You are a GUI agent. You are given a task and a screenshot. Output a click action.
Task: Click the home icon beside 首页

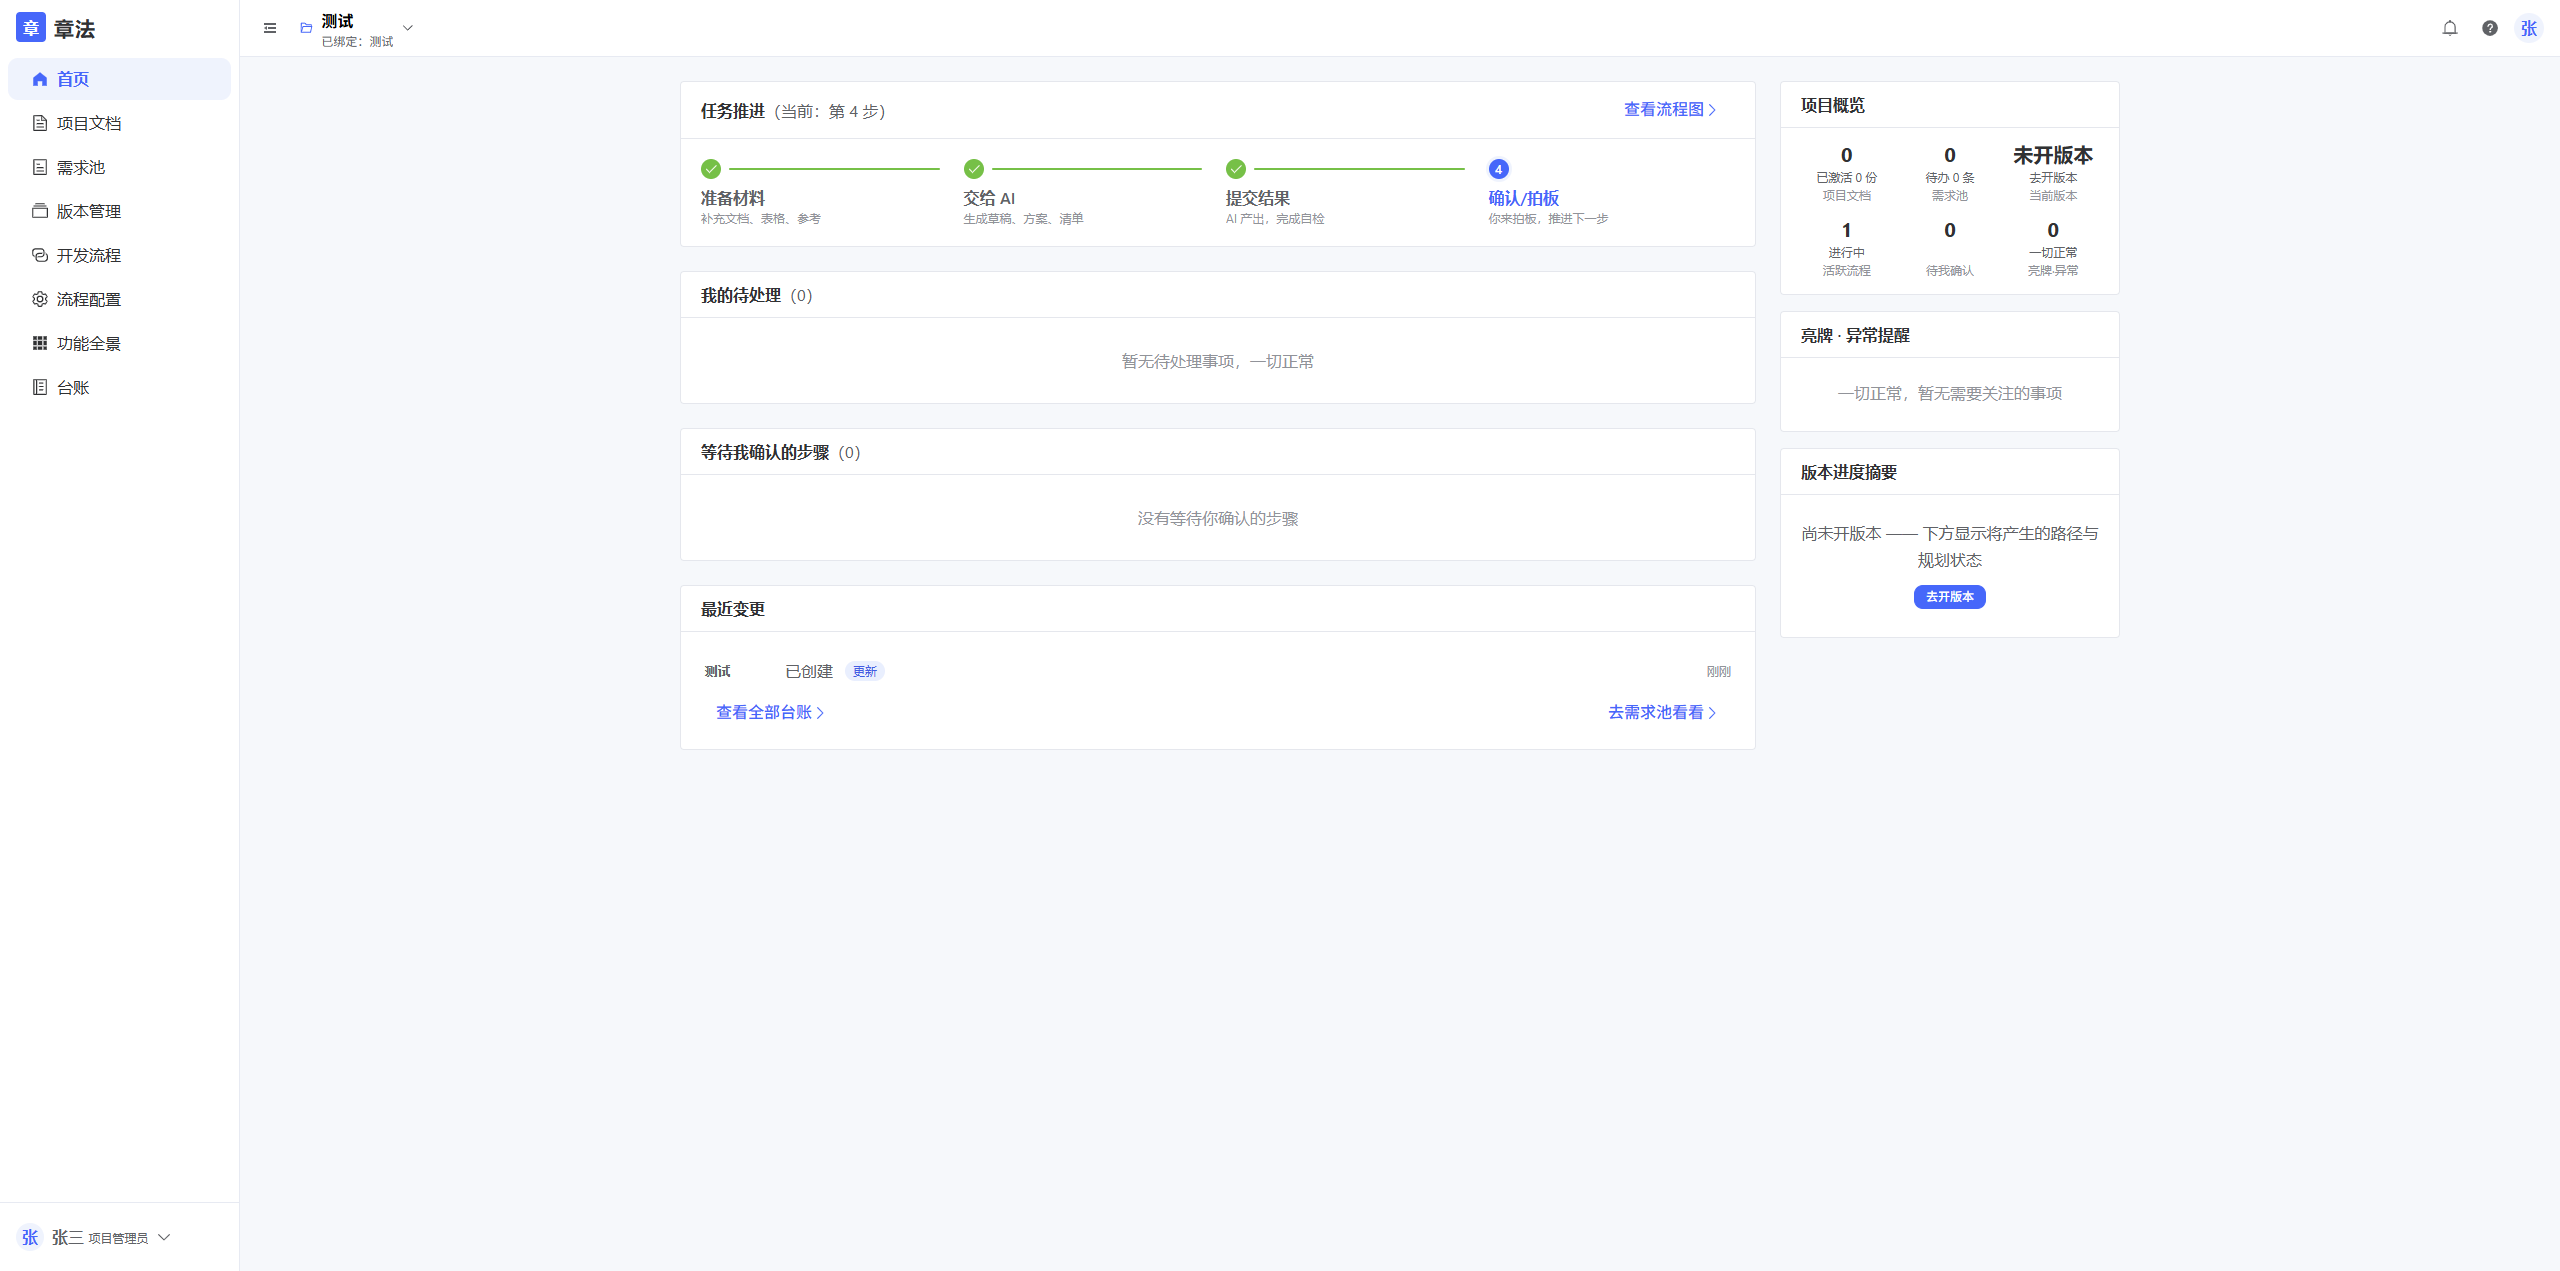[40, 79]
